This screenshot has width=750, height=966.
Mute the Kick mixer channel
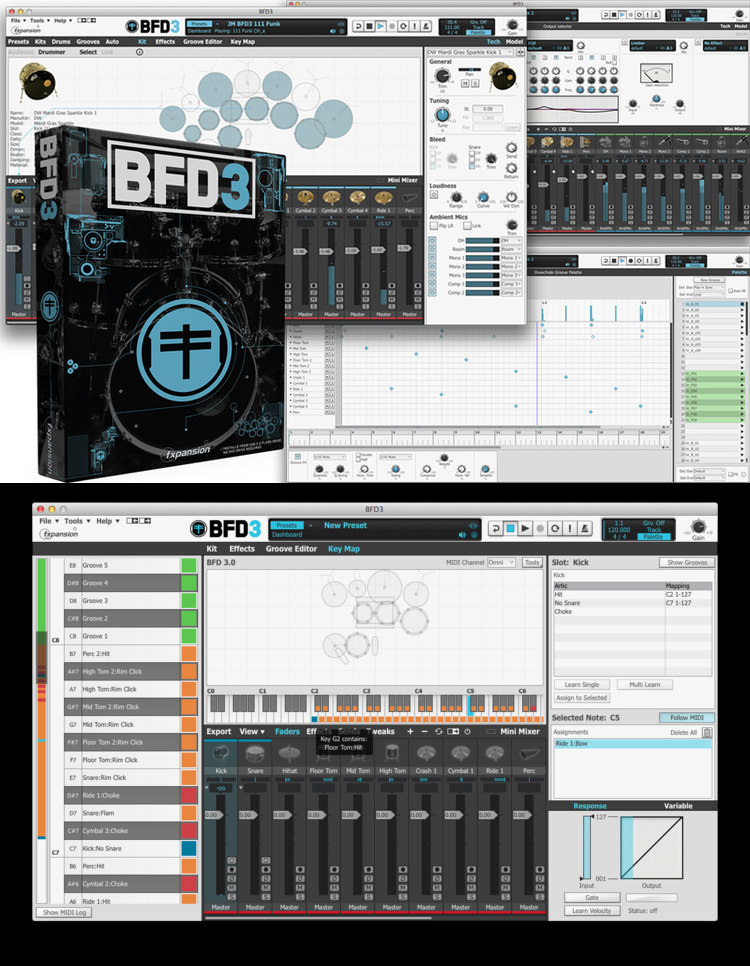232,887
